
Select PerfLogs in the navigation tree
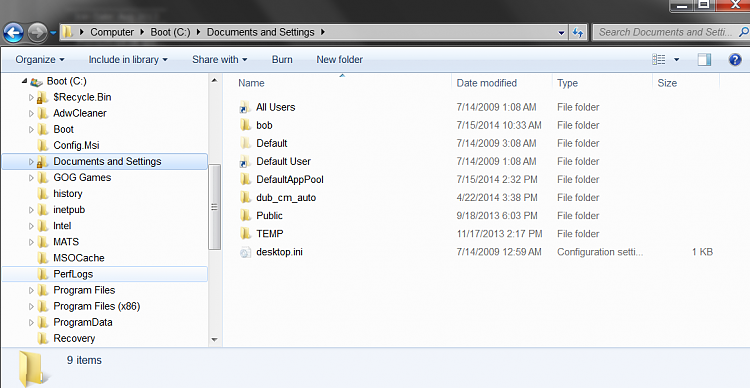(x=73, y=274)
